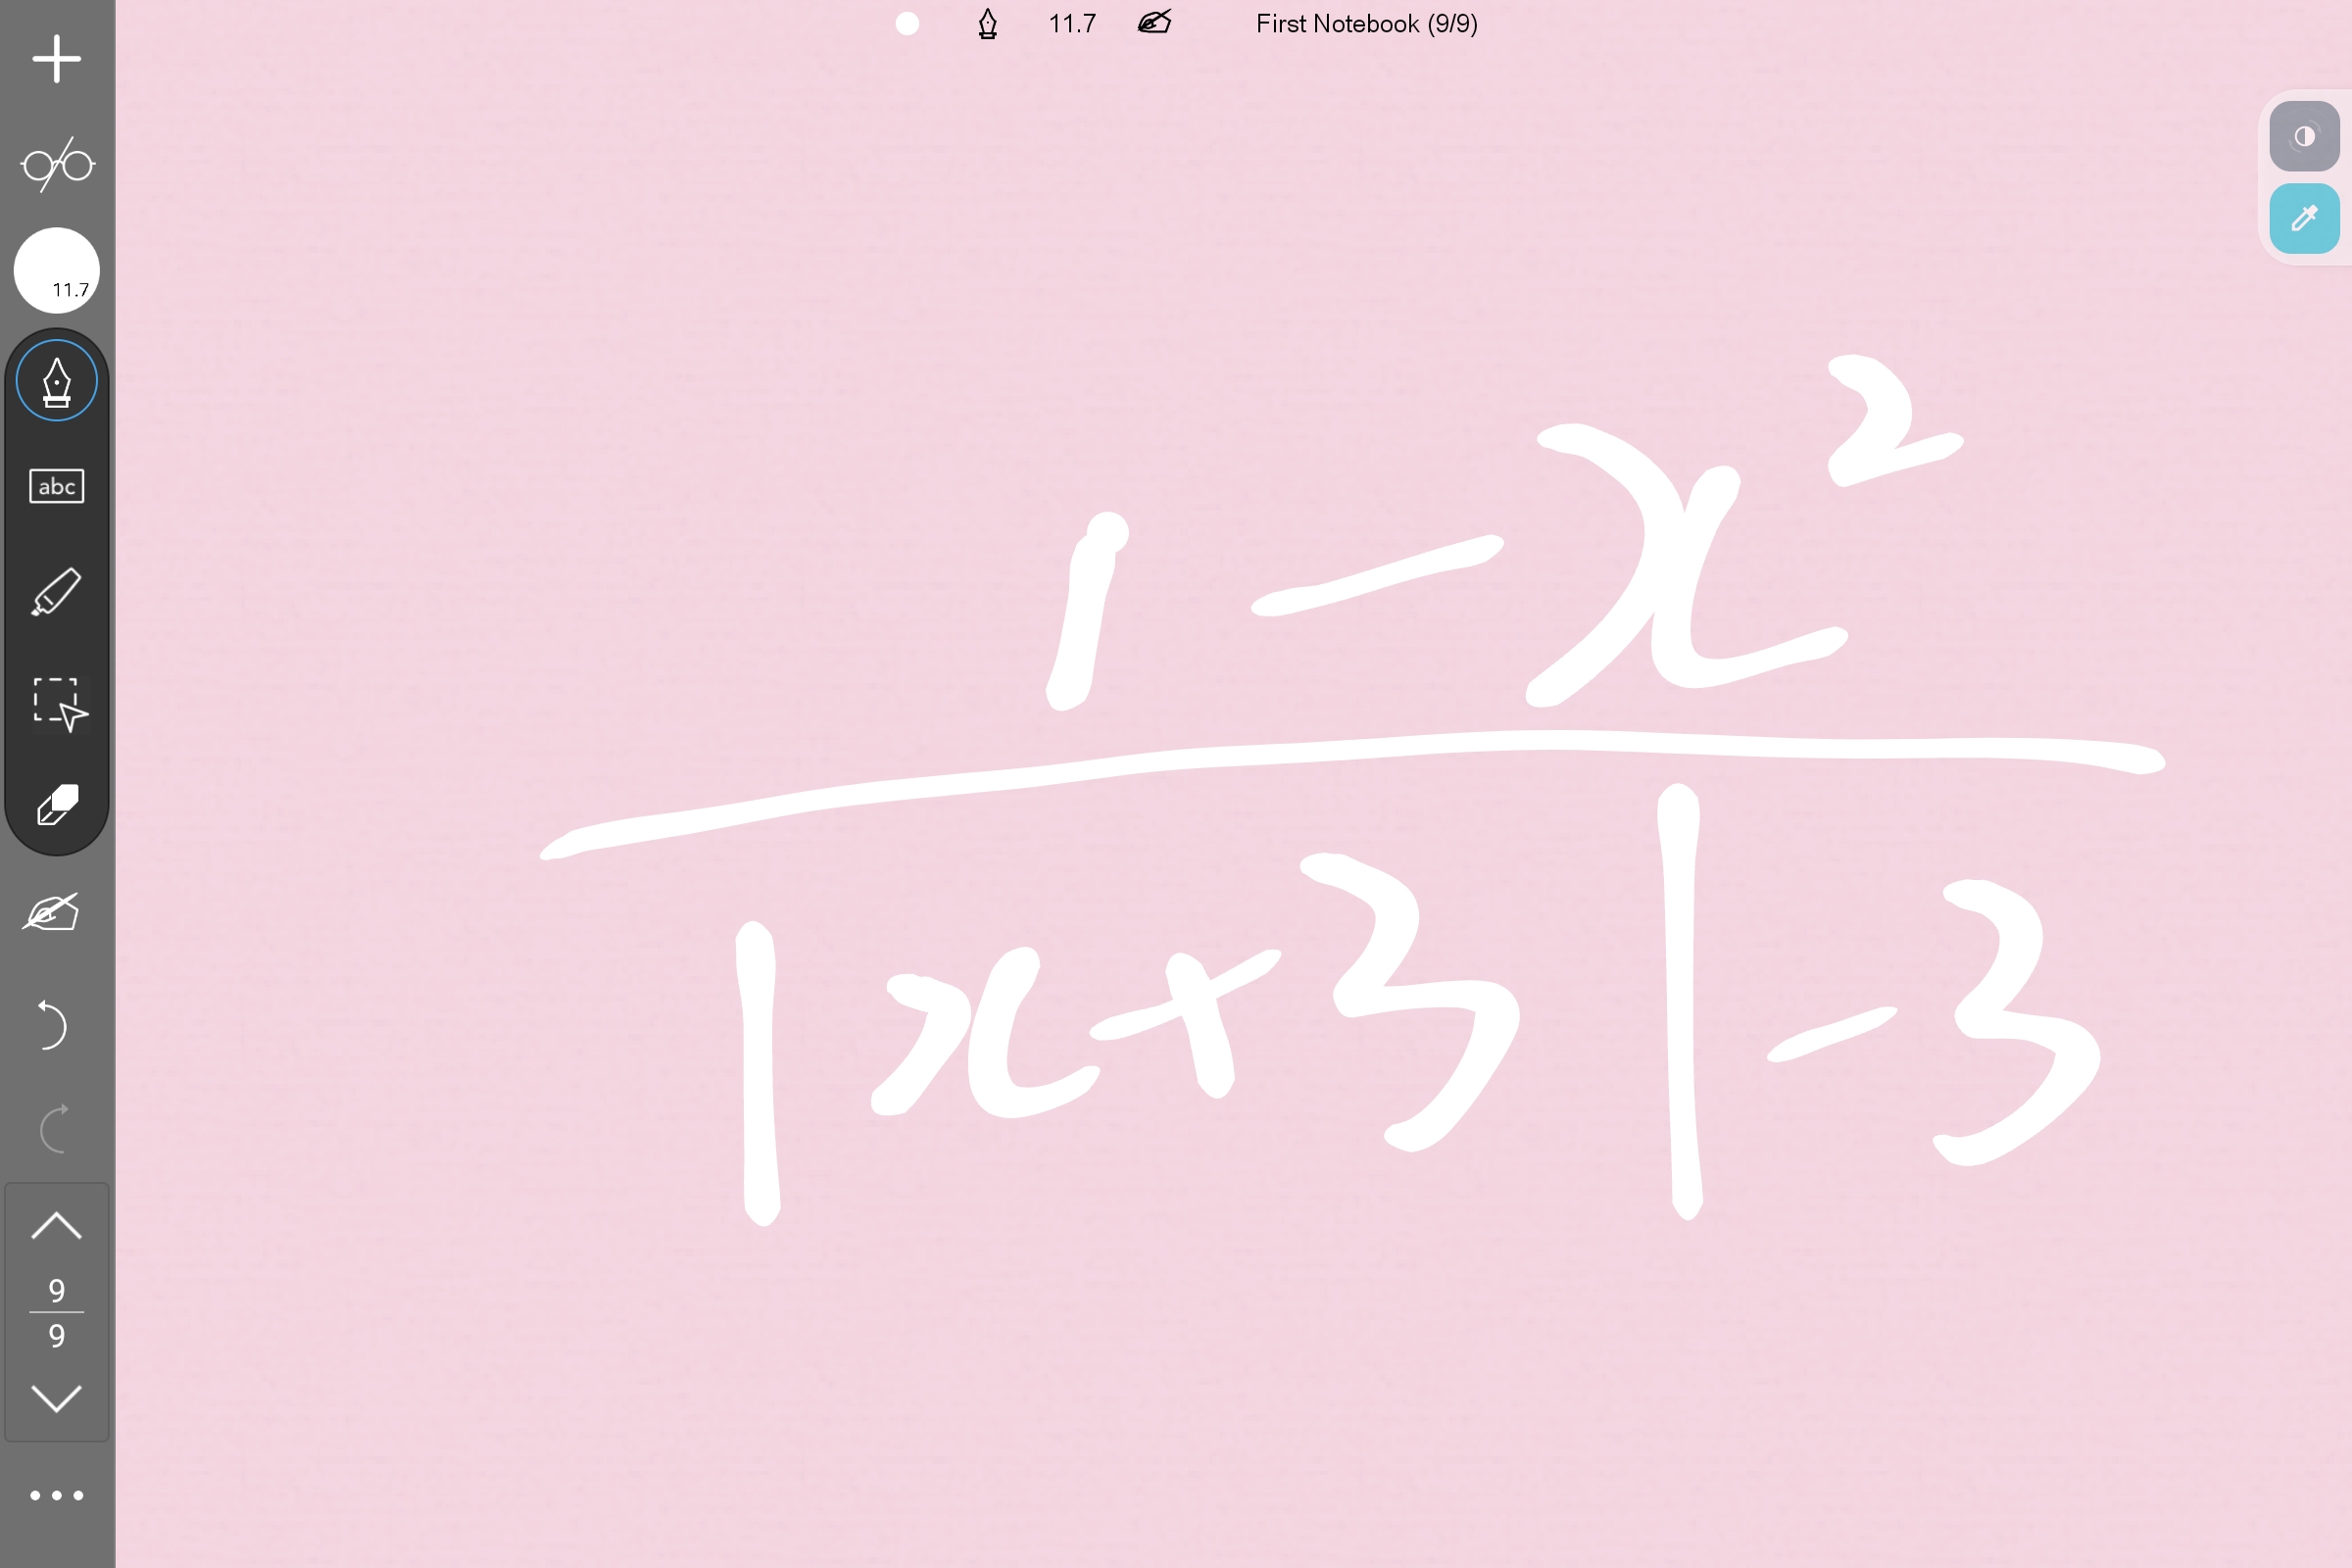The width and height of the screenshot is (2352, 1568).
Task: Tap the pen icon in top bar
Action: click(x=988, y=24)
